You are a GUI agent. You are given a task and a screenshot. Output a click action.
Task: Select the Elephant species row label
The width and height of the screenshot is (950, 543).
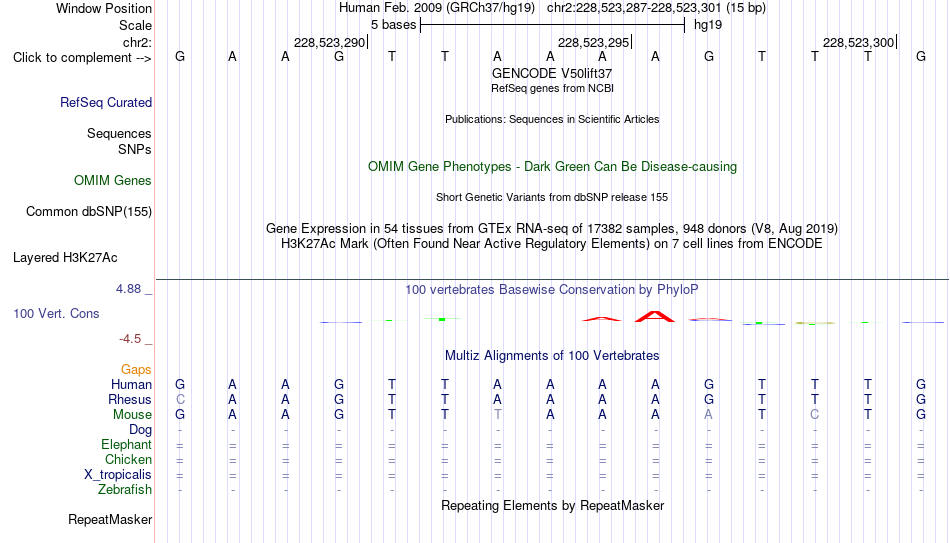click(126, 445)
